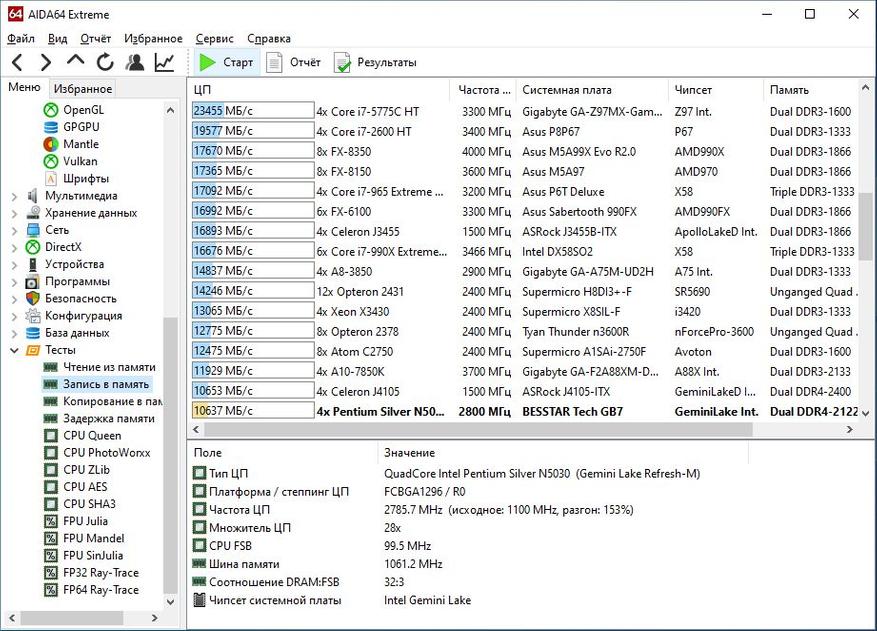Select the 10637 МБ/с result bar
Screen dimensions: 877x631
(253, 411)
